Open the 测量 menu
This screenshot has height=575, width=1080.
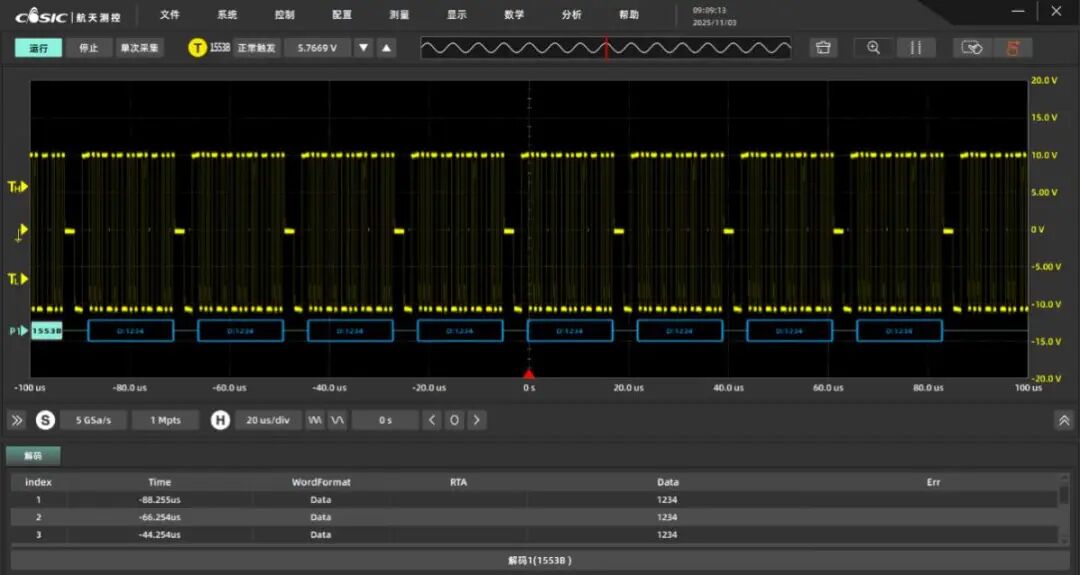399,15
